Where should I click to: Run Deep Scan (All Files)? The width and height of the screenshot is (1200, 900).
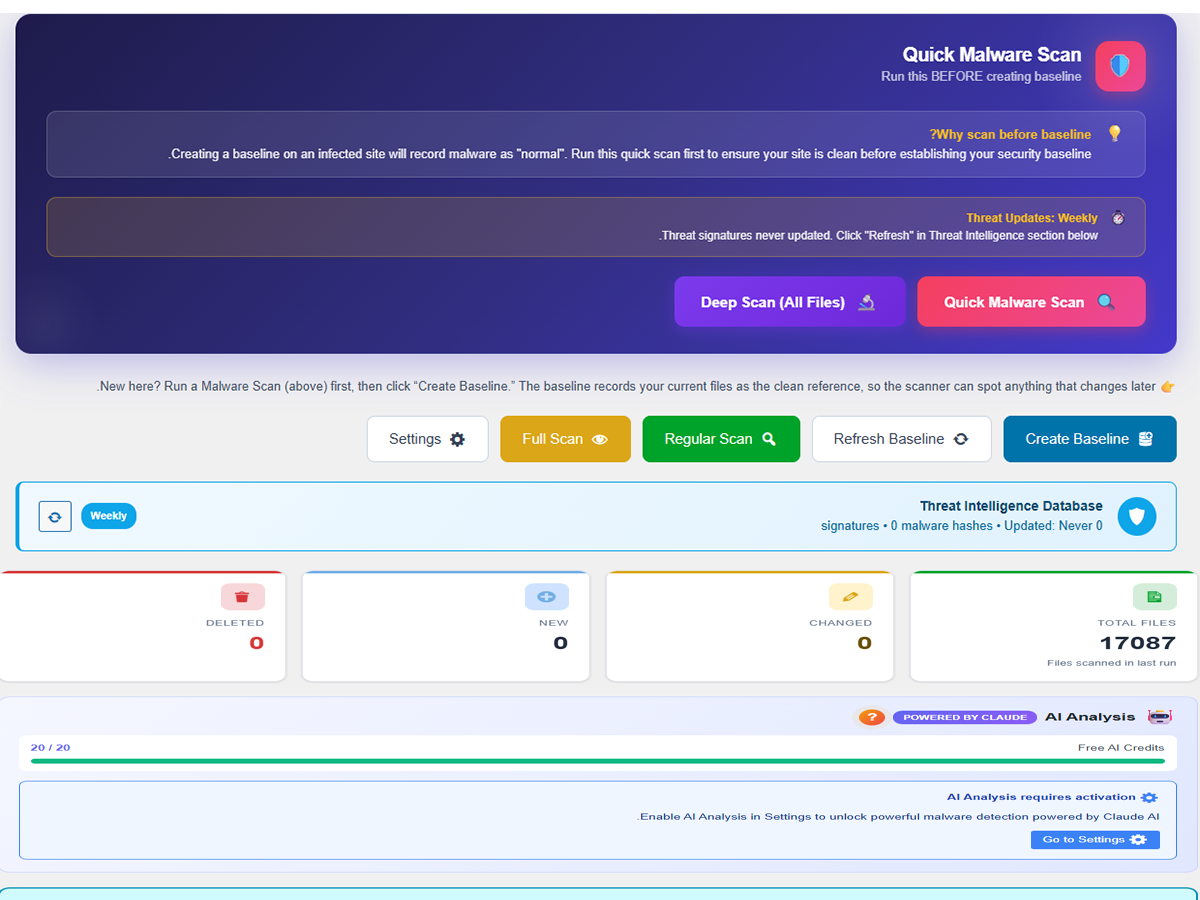tap(790, 302)
